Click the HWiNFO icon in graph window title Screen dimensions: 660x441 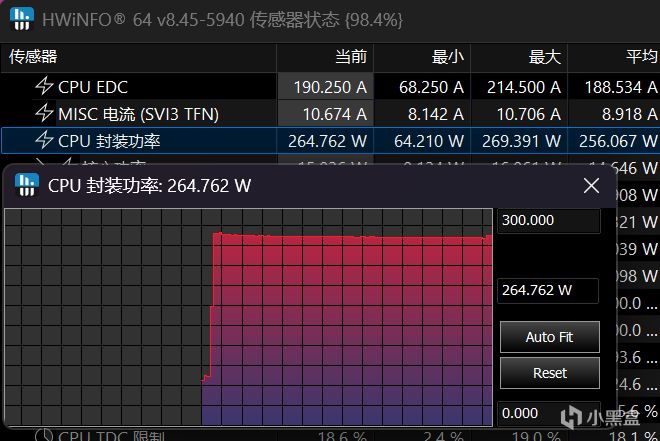(27, 185)
